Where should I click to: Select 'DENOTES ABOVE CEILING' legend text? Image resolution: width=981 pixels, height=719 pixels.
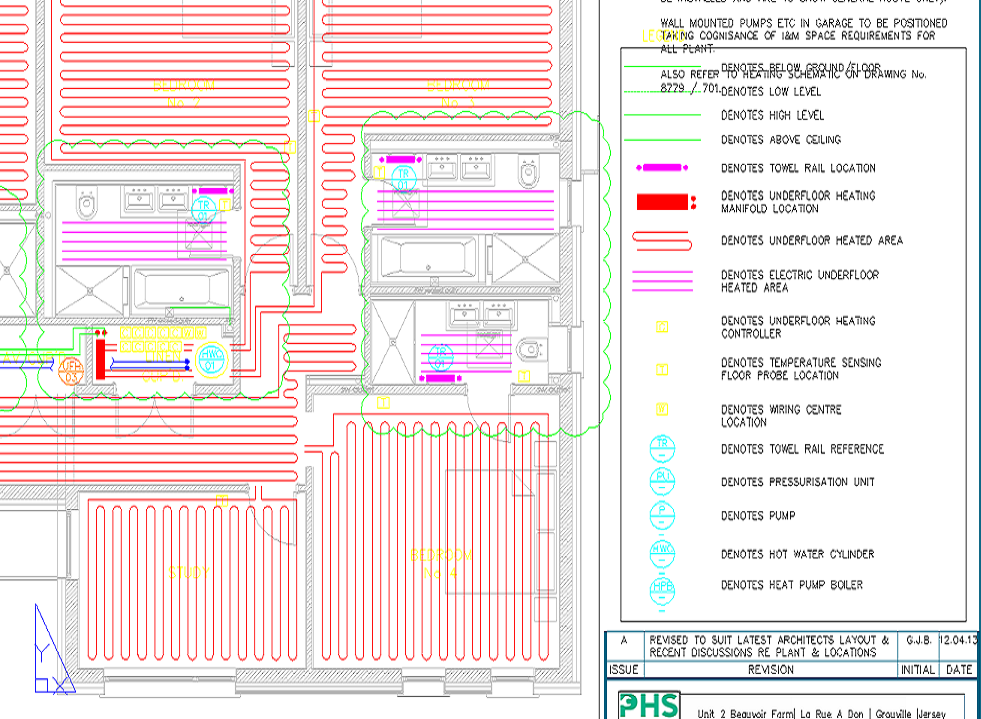pos(780,140)
